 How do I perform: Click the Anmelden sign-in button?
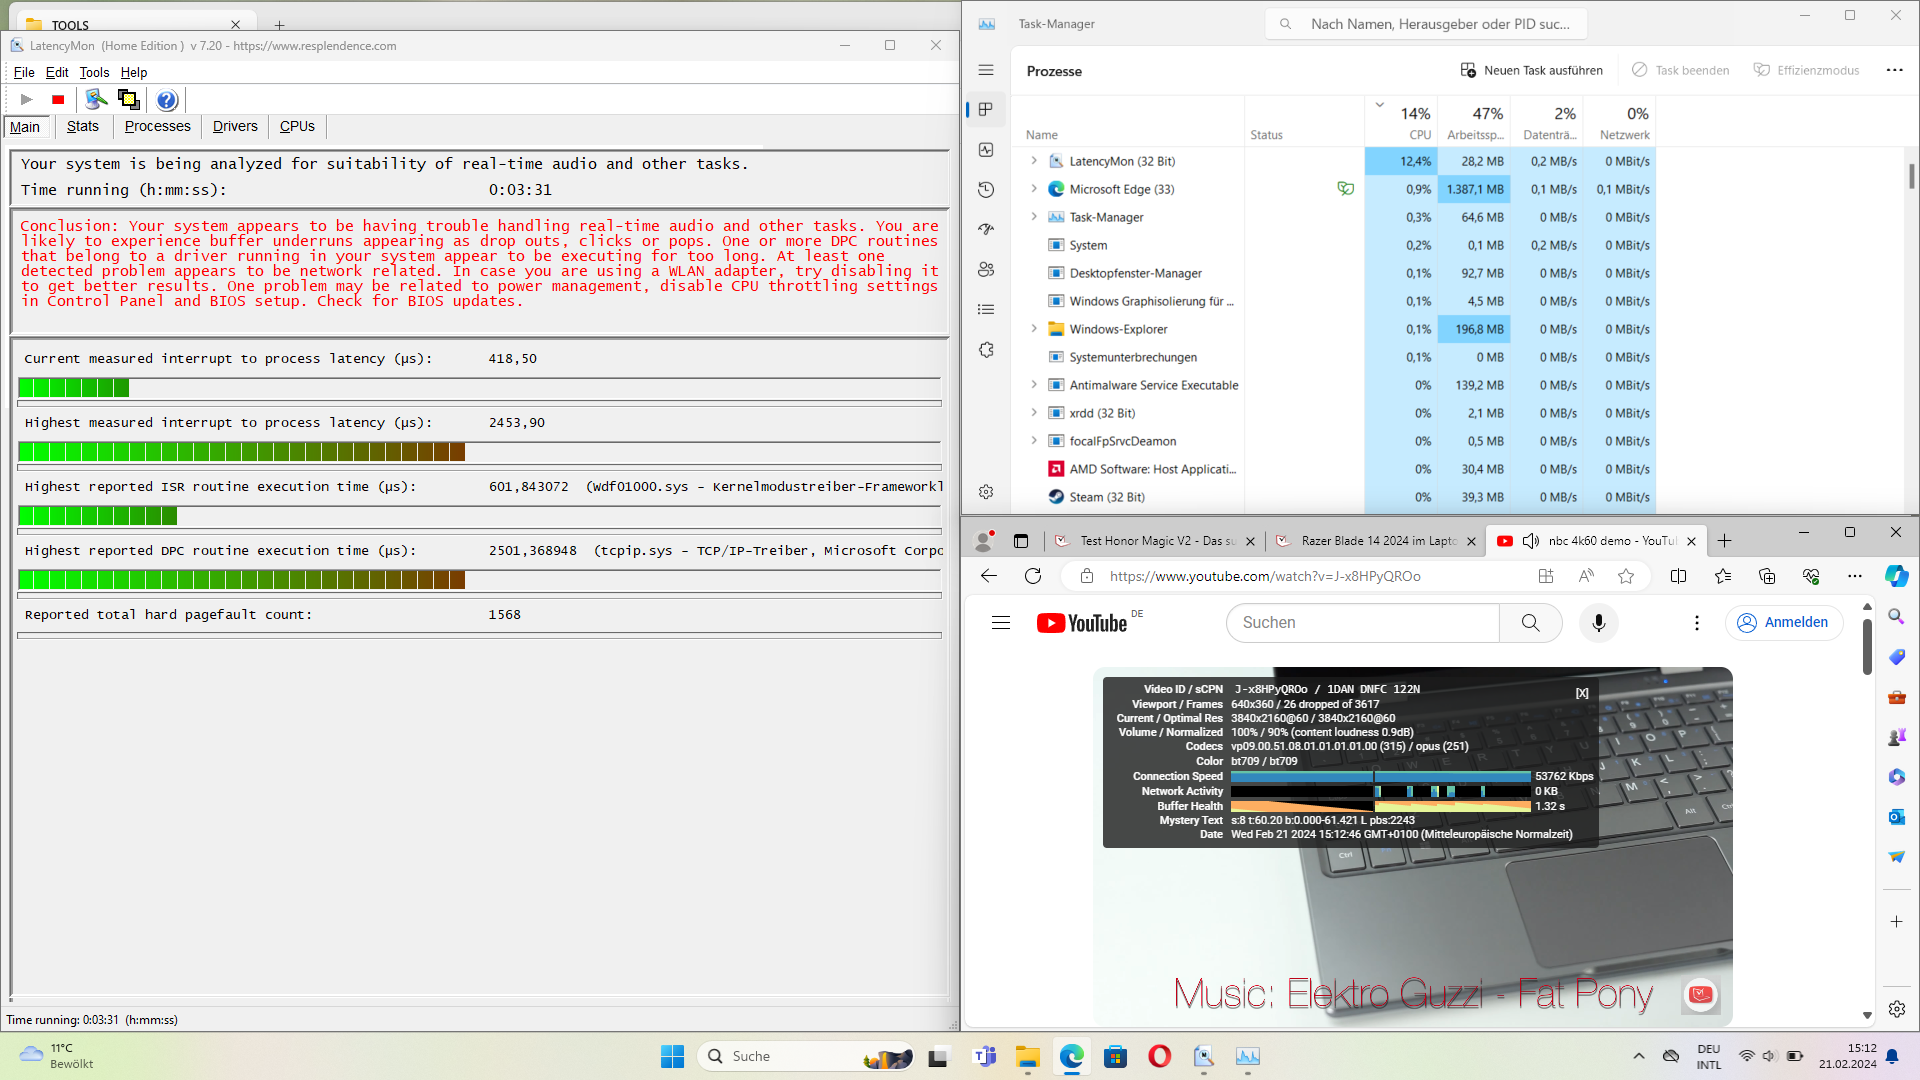point(1783,622)
